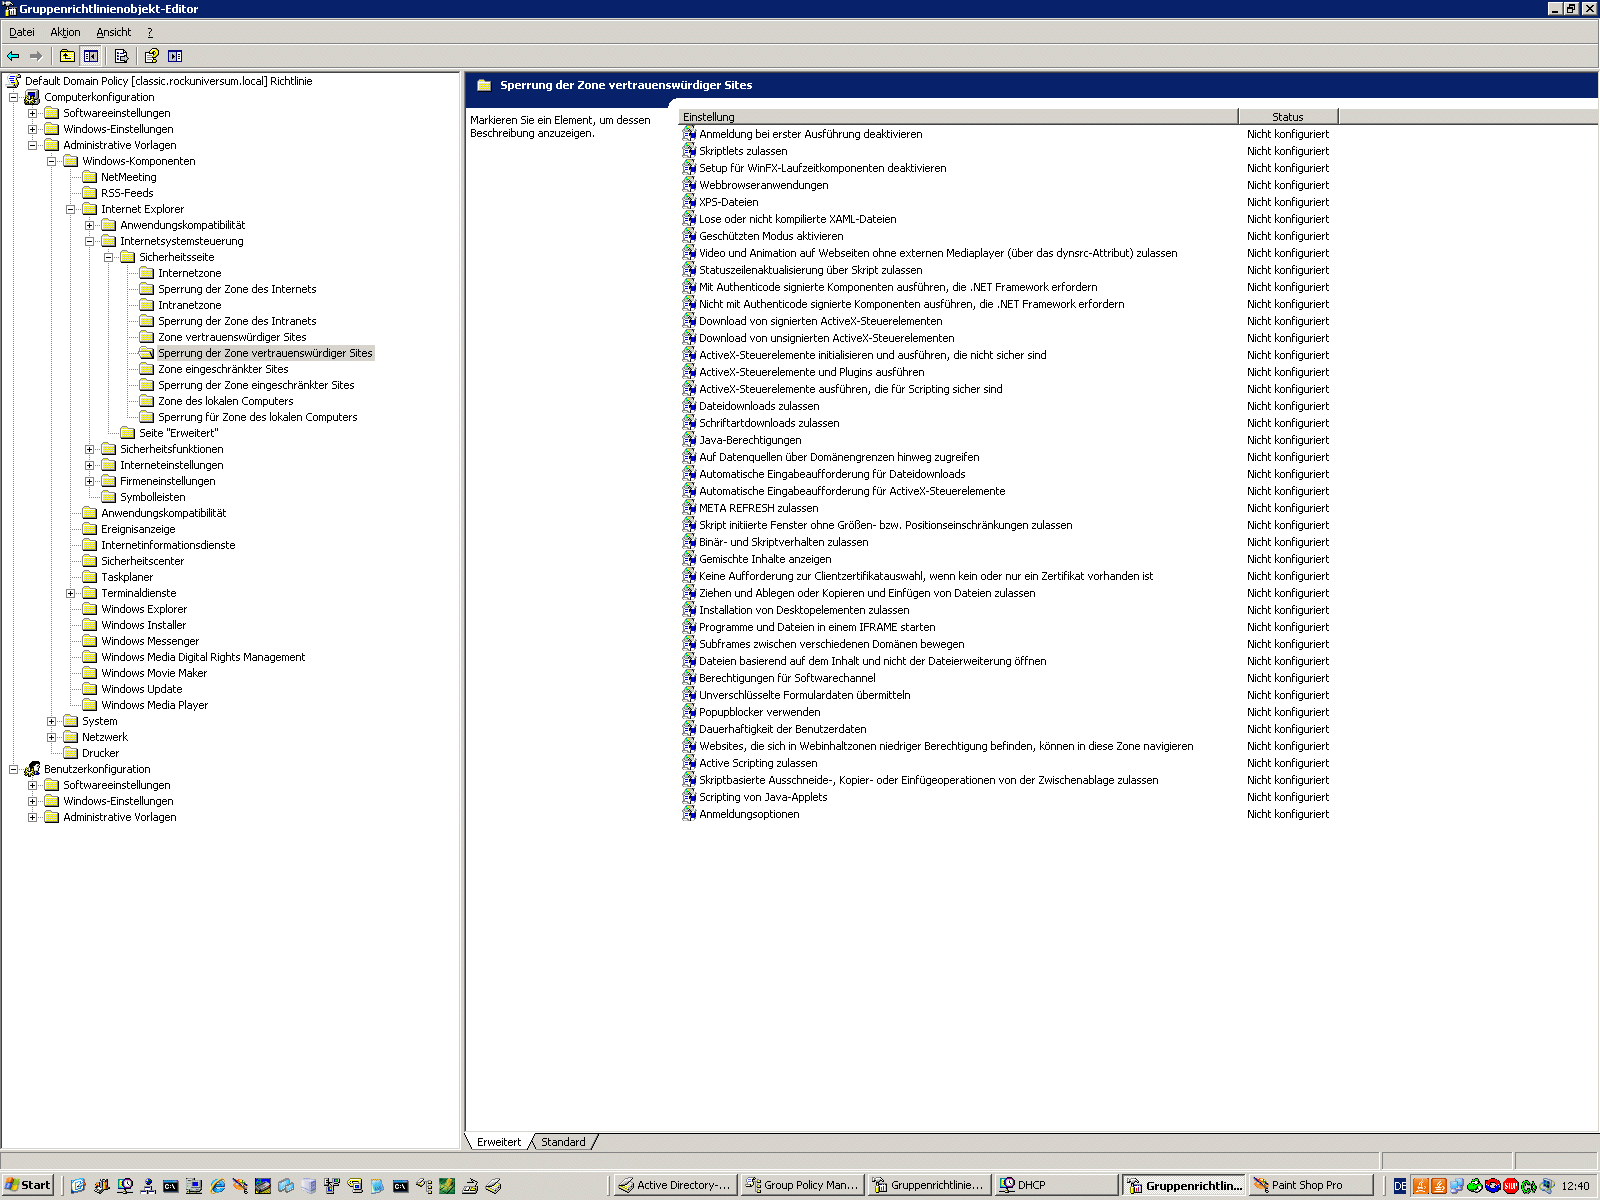Open the Aktion menu
Screen dimensions: 1600x1200
(65, 32)
